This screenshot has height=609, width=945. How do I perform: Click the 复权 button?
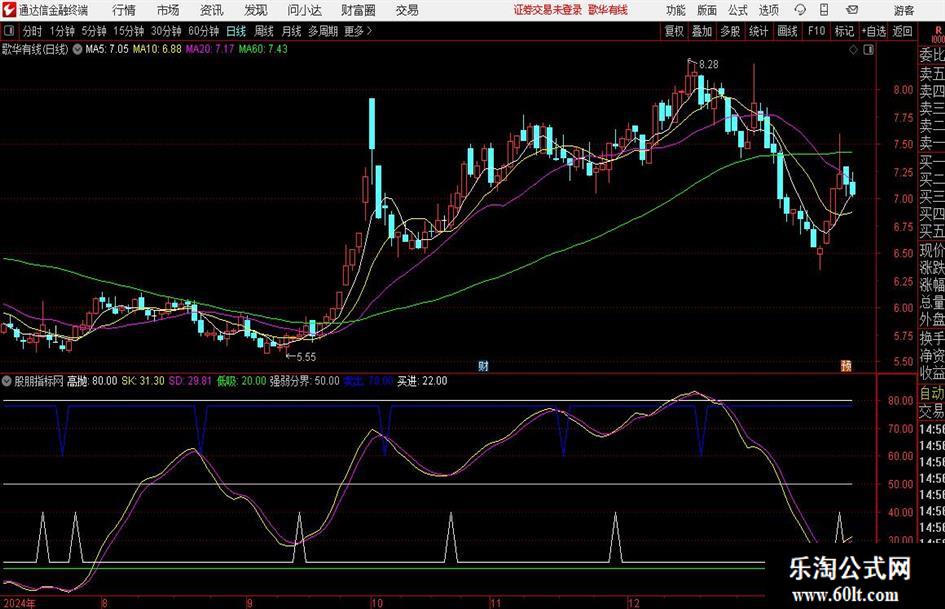[x=674, y=31]
